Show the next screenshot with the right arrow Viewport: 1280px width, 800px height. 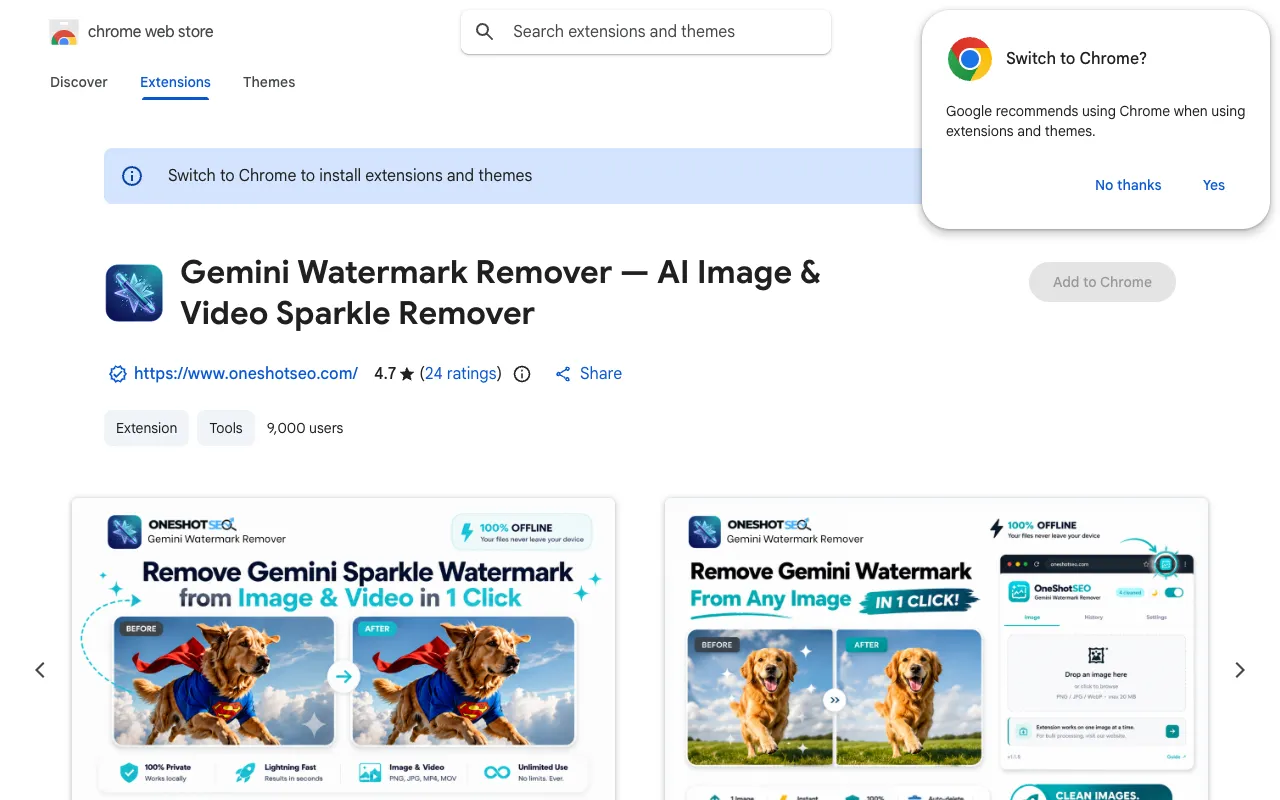pos(1240,670)
